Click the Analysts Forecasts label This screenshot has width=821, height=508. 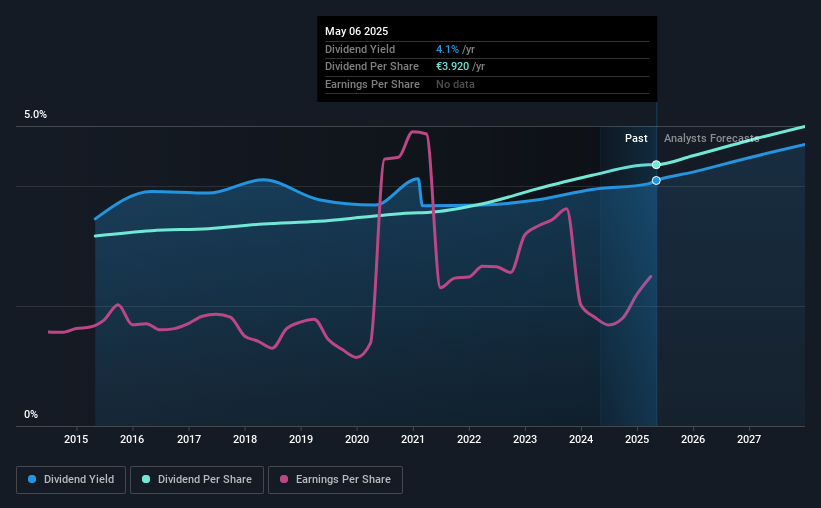coord(712,138)
